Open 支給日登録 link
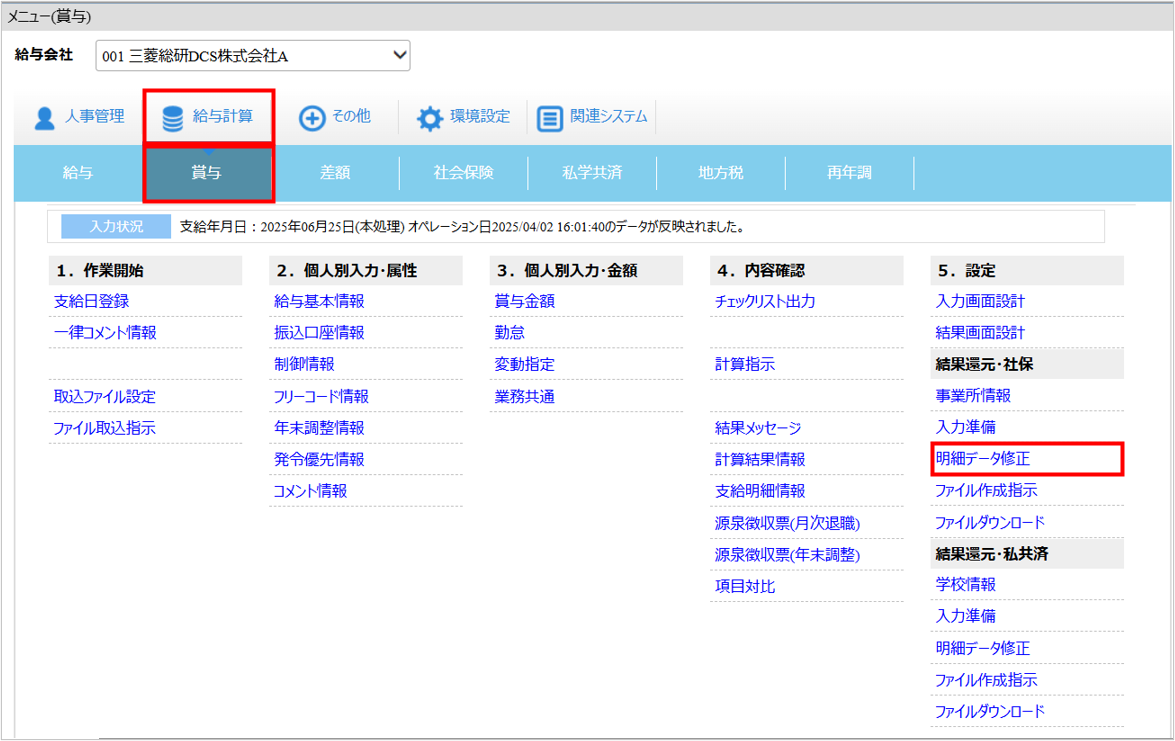Screen dimensions: 1175x741 coord(91,301)
